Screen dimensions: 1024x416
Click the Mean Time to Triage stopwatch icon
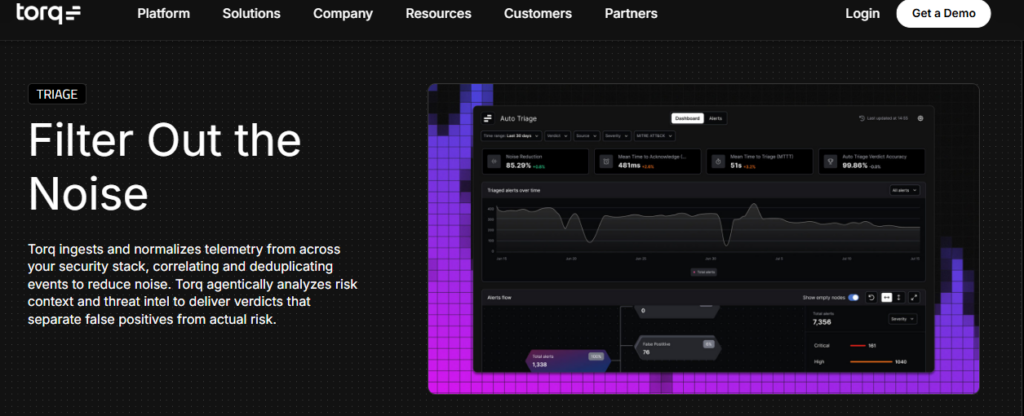[x=718, y=161]
